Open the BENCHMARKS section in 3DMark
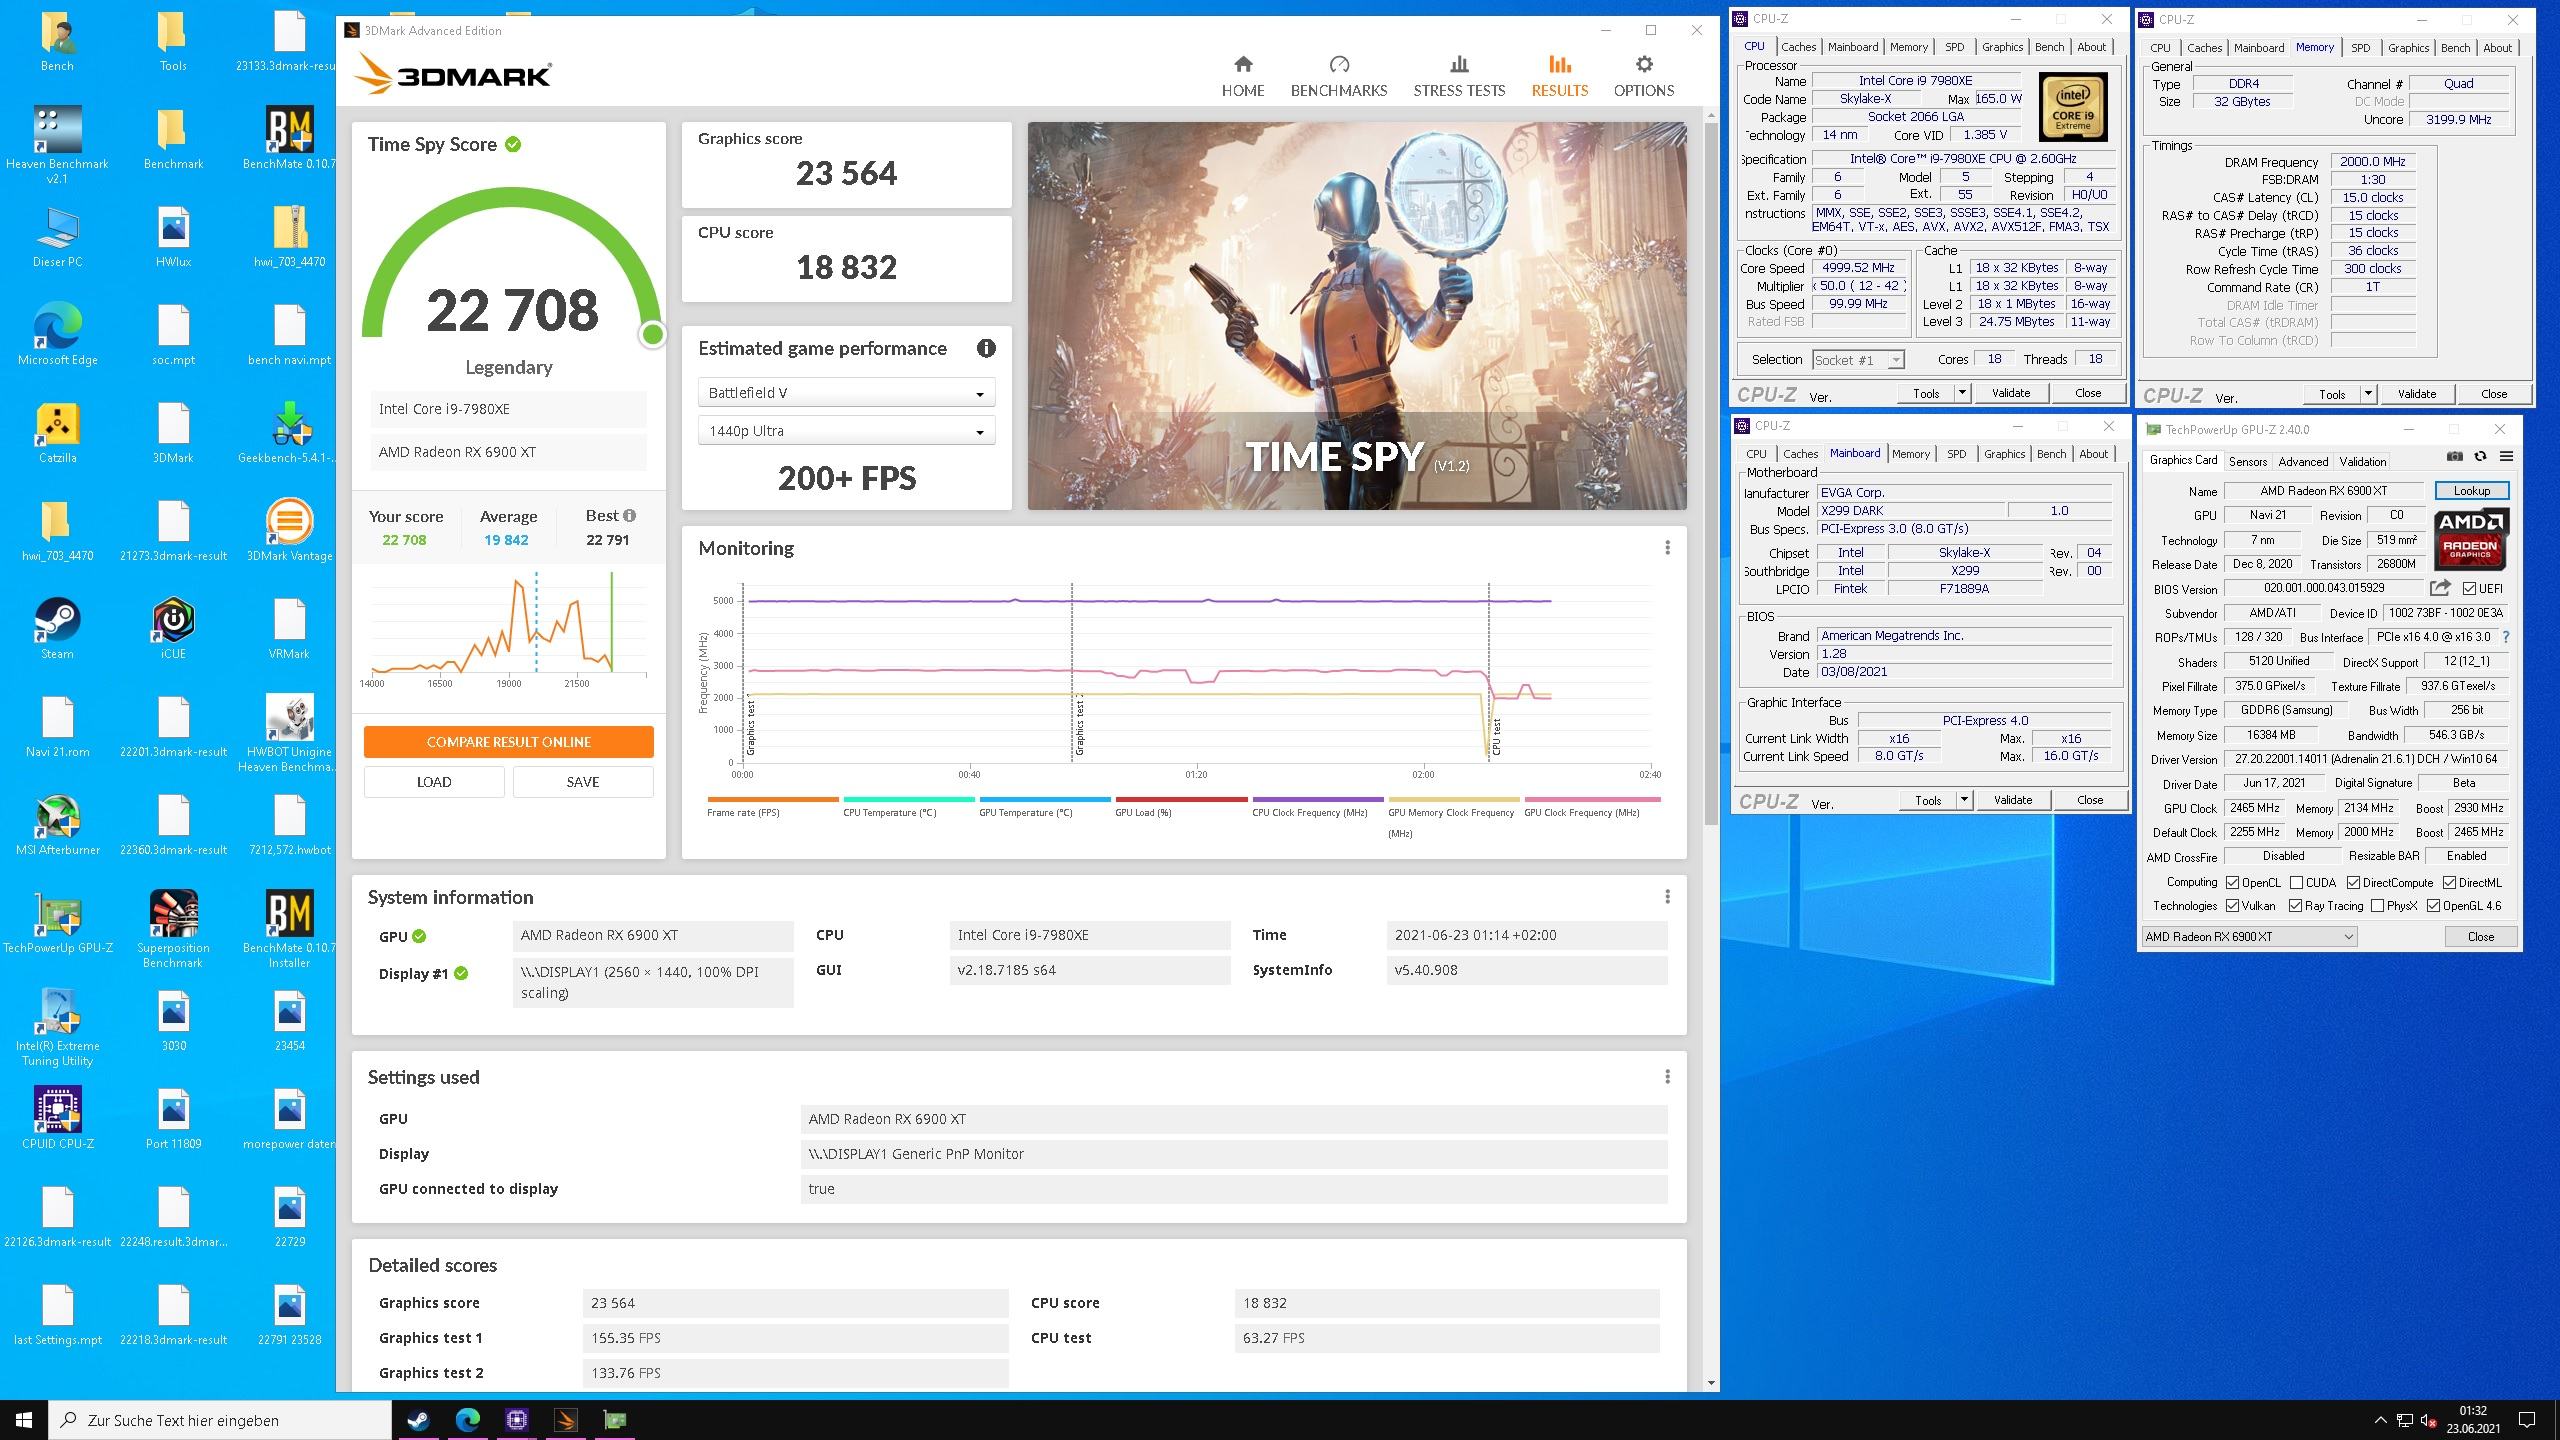Viewport: 2560px width, 1440px height. (1339, 76)
